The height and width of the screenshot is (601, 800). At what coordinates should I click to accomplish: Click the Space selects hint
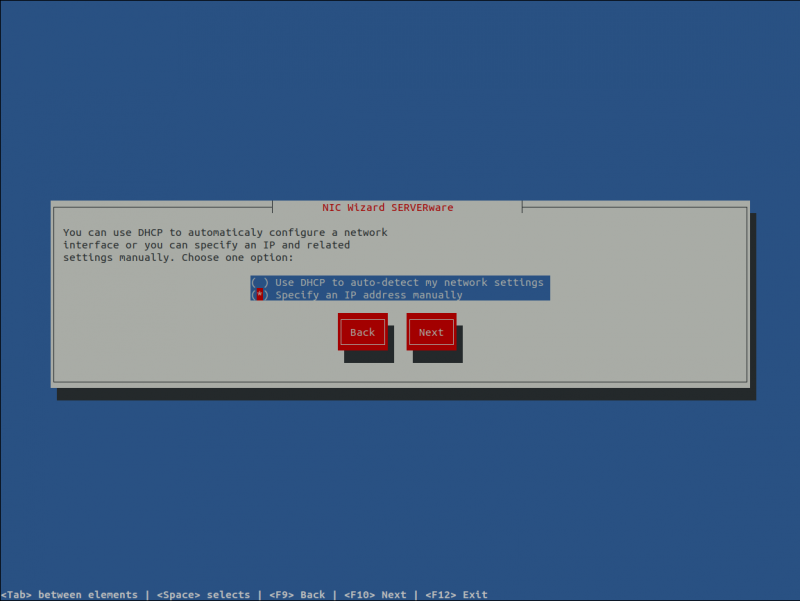pyautogui.click(x=205, y=594)
